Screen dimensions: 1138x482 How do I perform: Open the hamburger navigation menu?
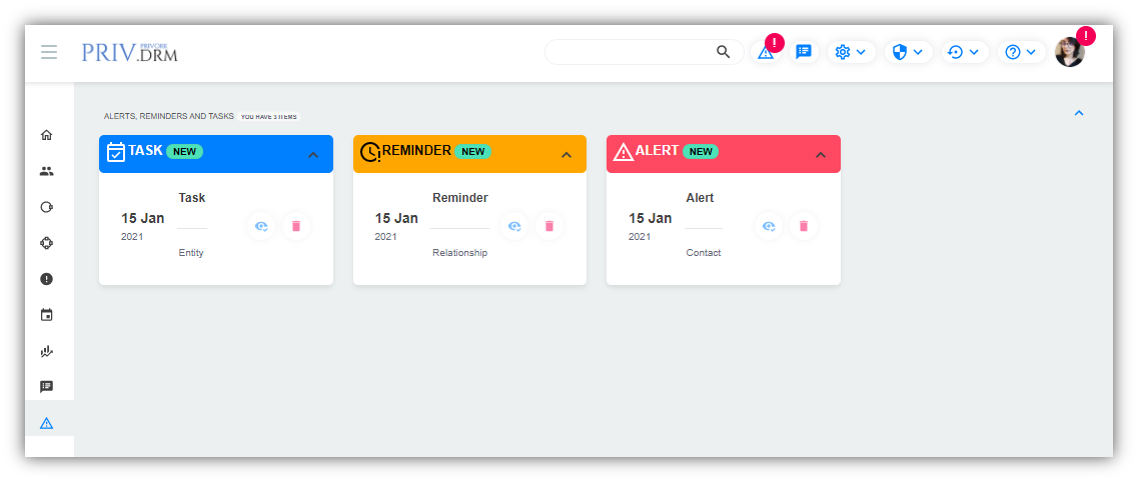click(49, 52)
